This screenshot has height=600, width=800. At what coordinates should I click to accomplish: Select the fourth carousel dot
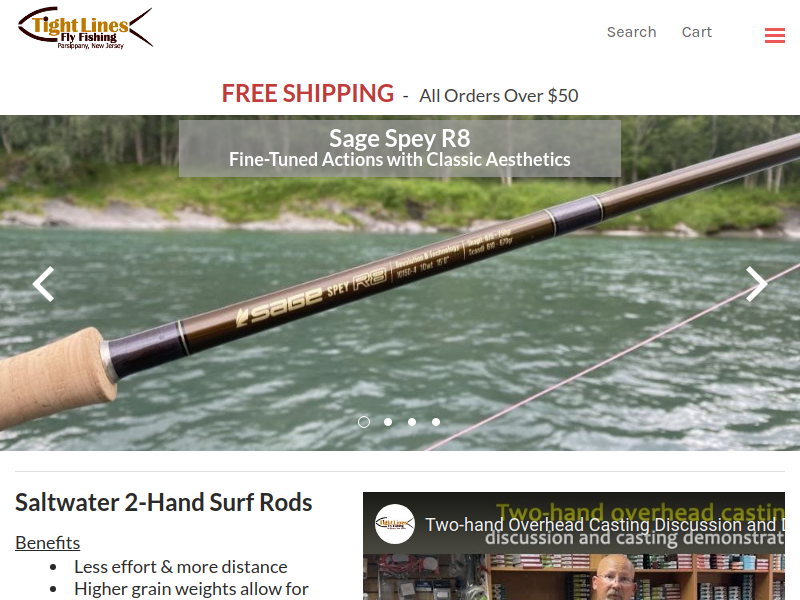(436, 422)
